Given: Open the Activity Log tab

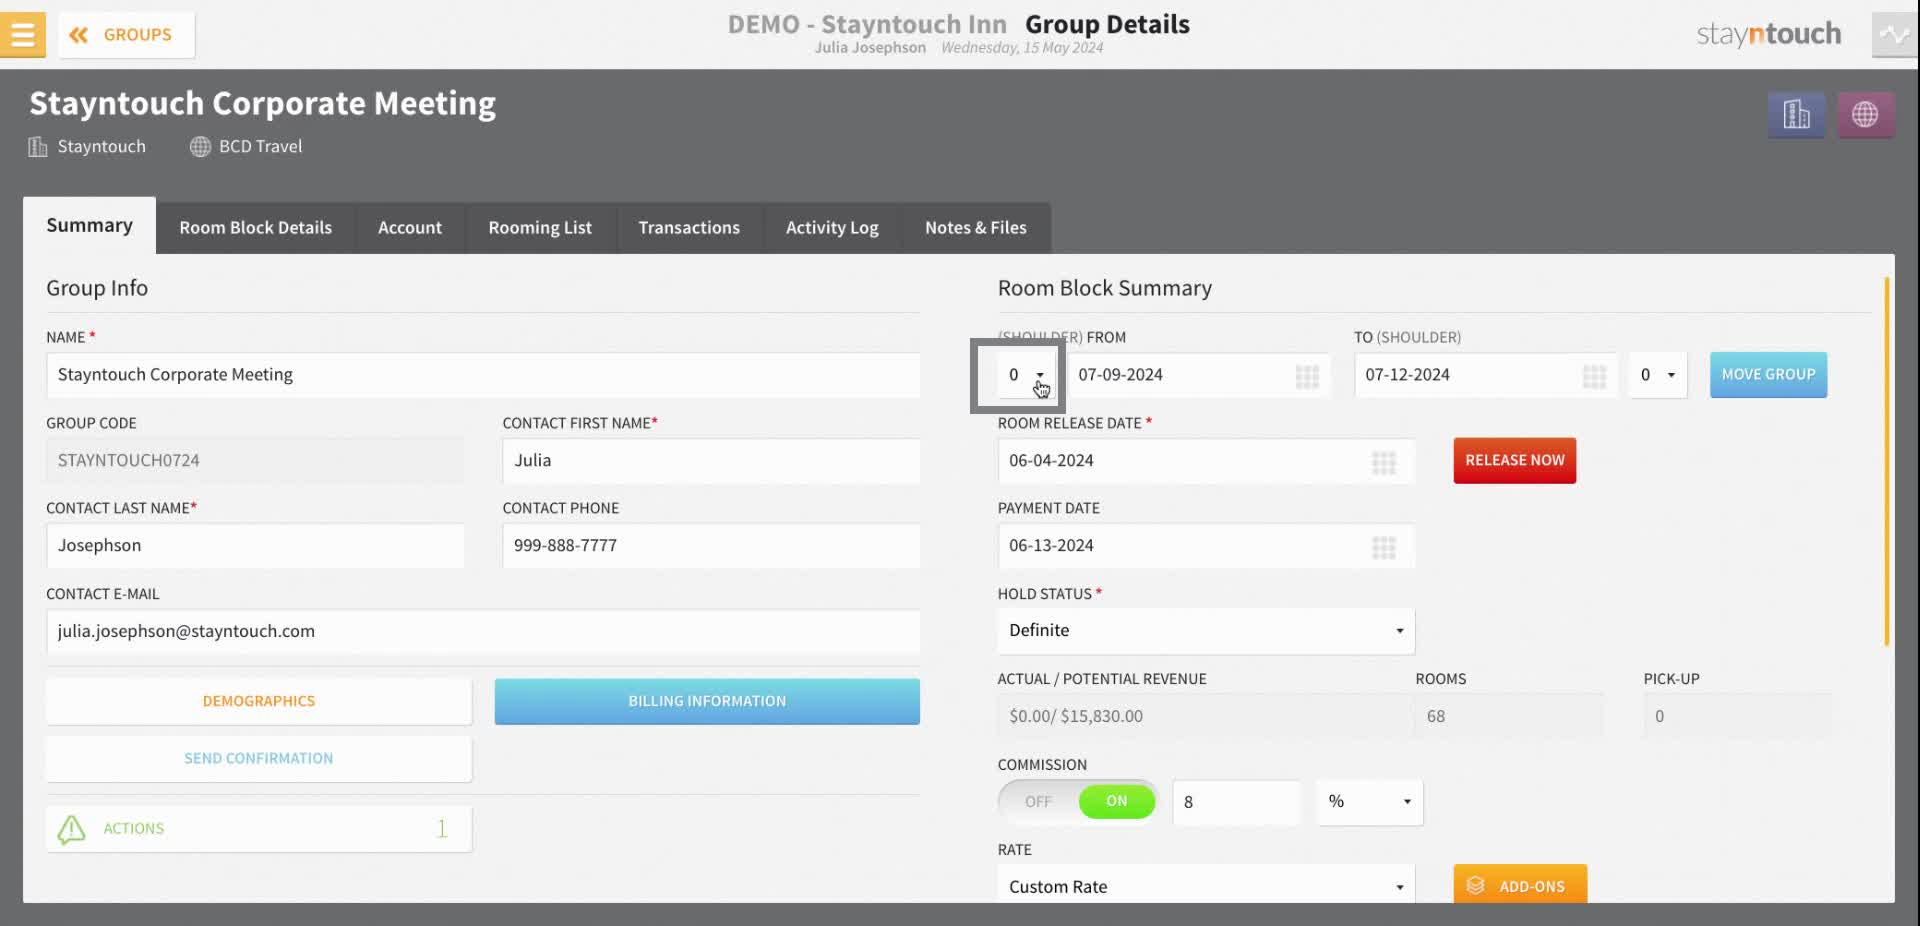Looking at the screenshot, I should (832, 228).
